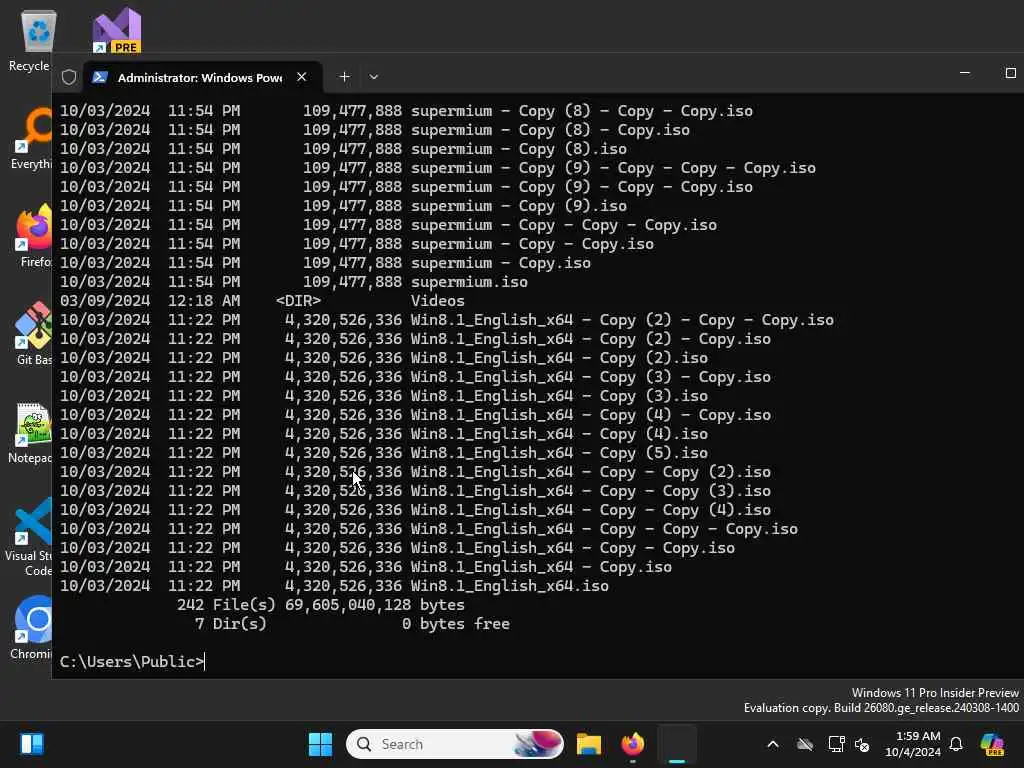The height and width of the screenshot is (768, 1024).
Task: Click the muted volume tray icon
Action: tap(862, 744)
